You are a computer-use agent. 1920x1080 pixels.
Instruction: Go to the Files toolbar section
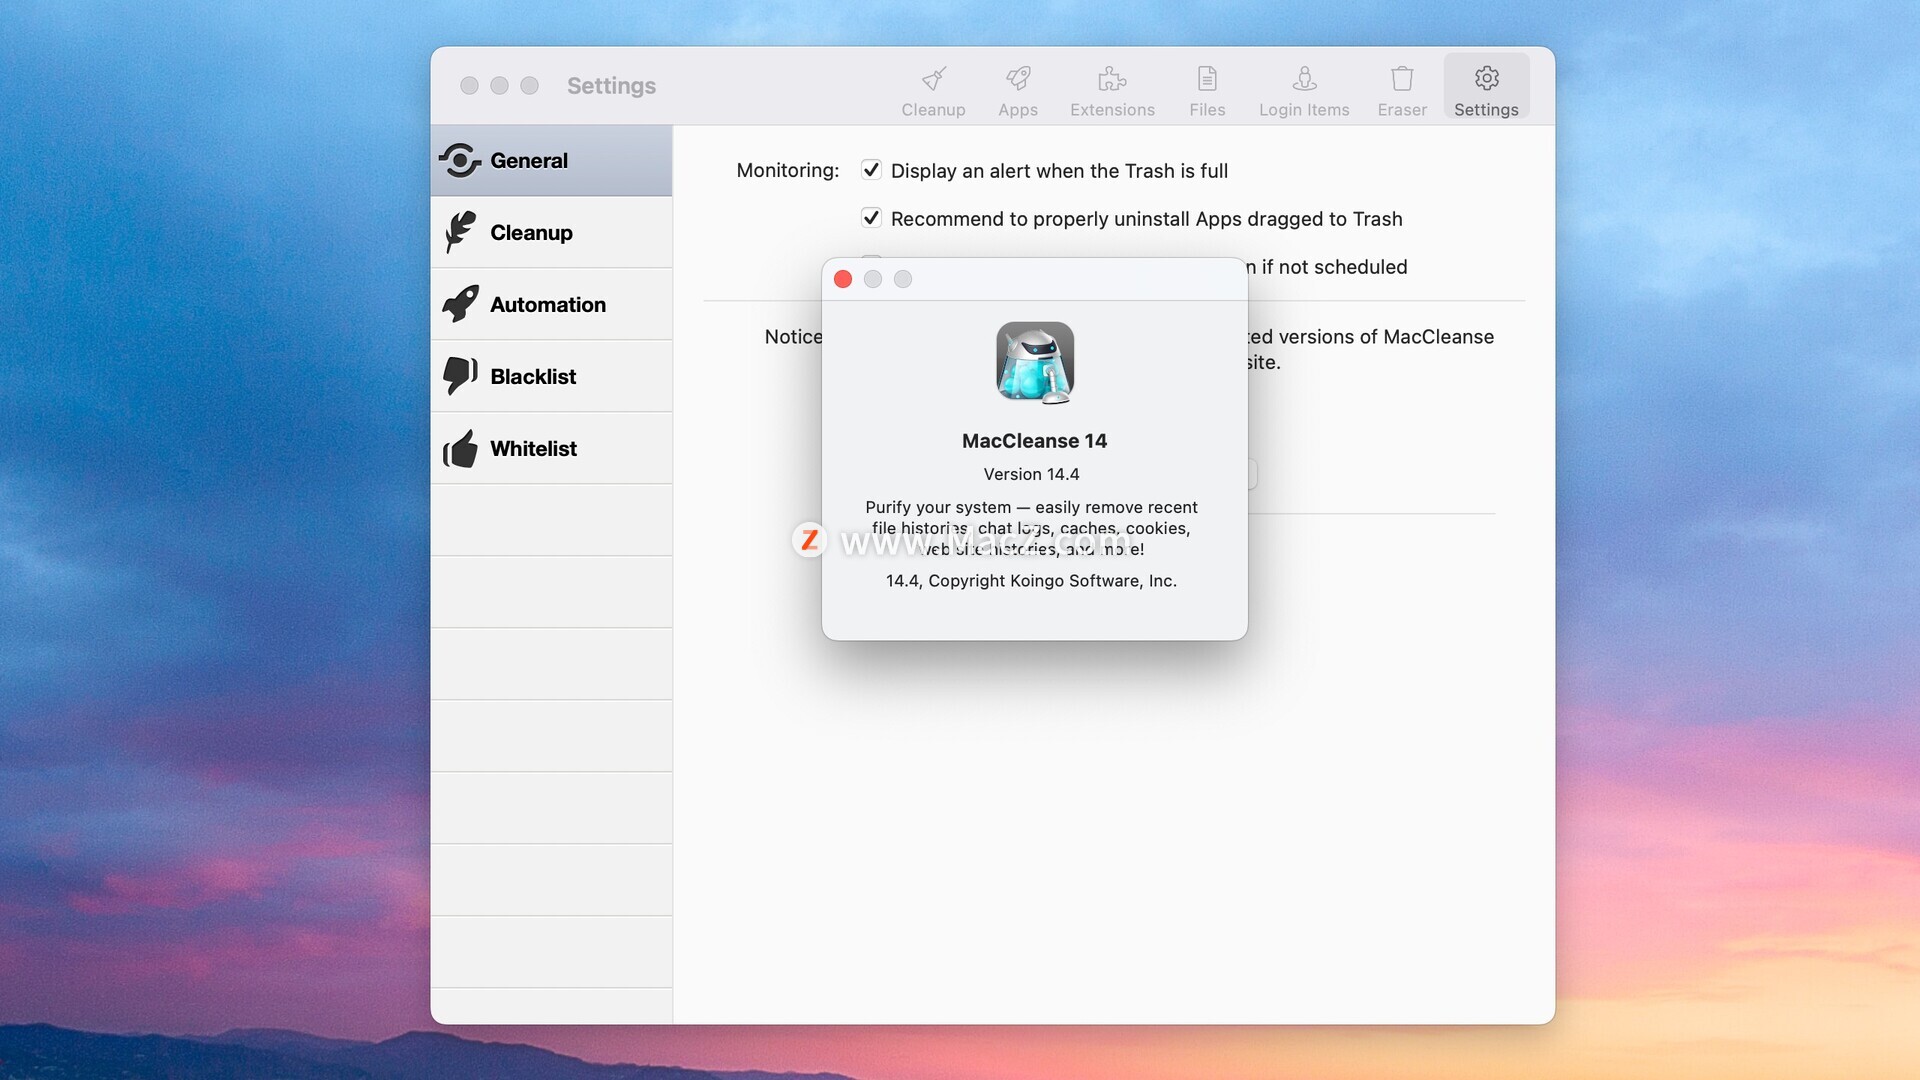click(1207, 90)
